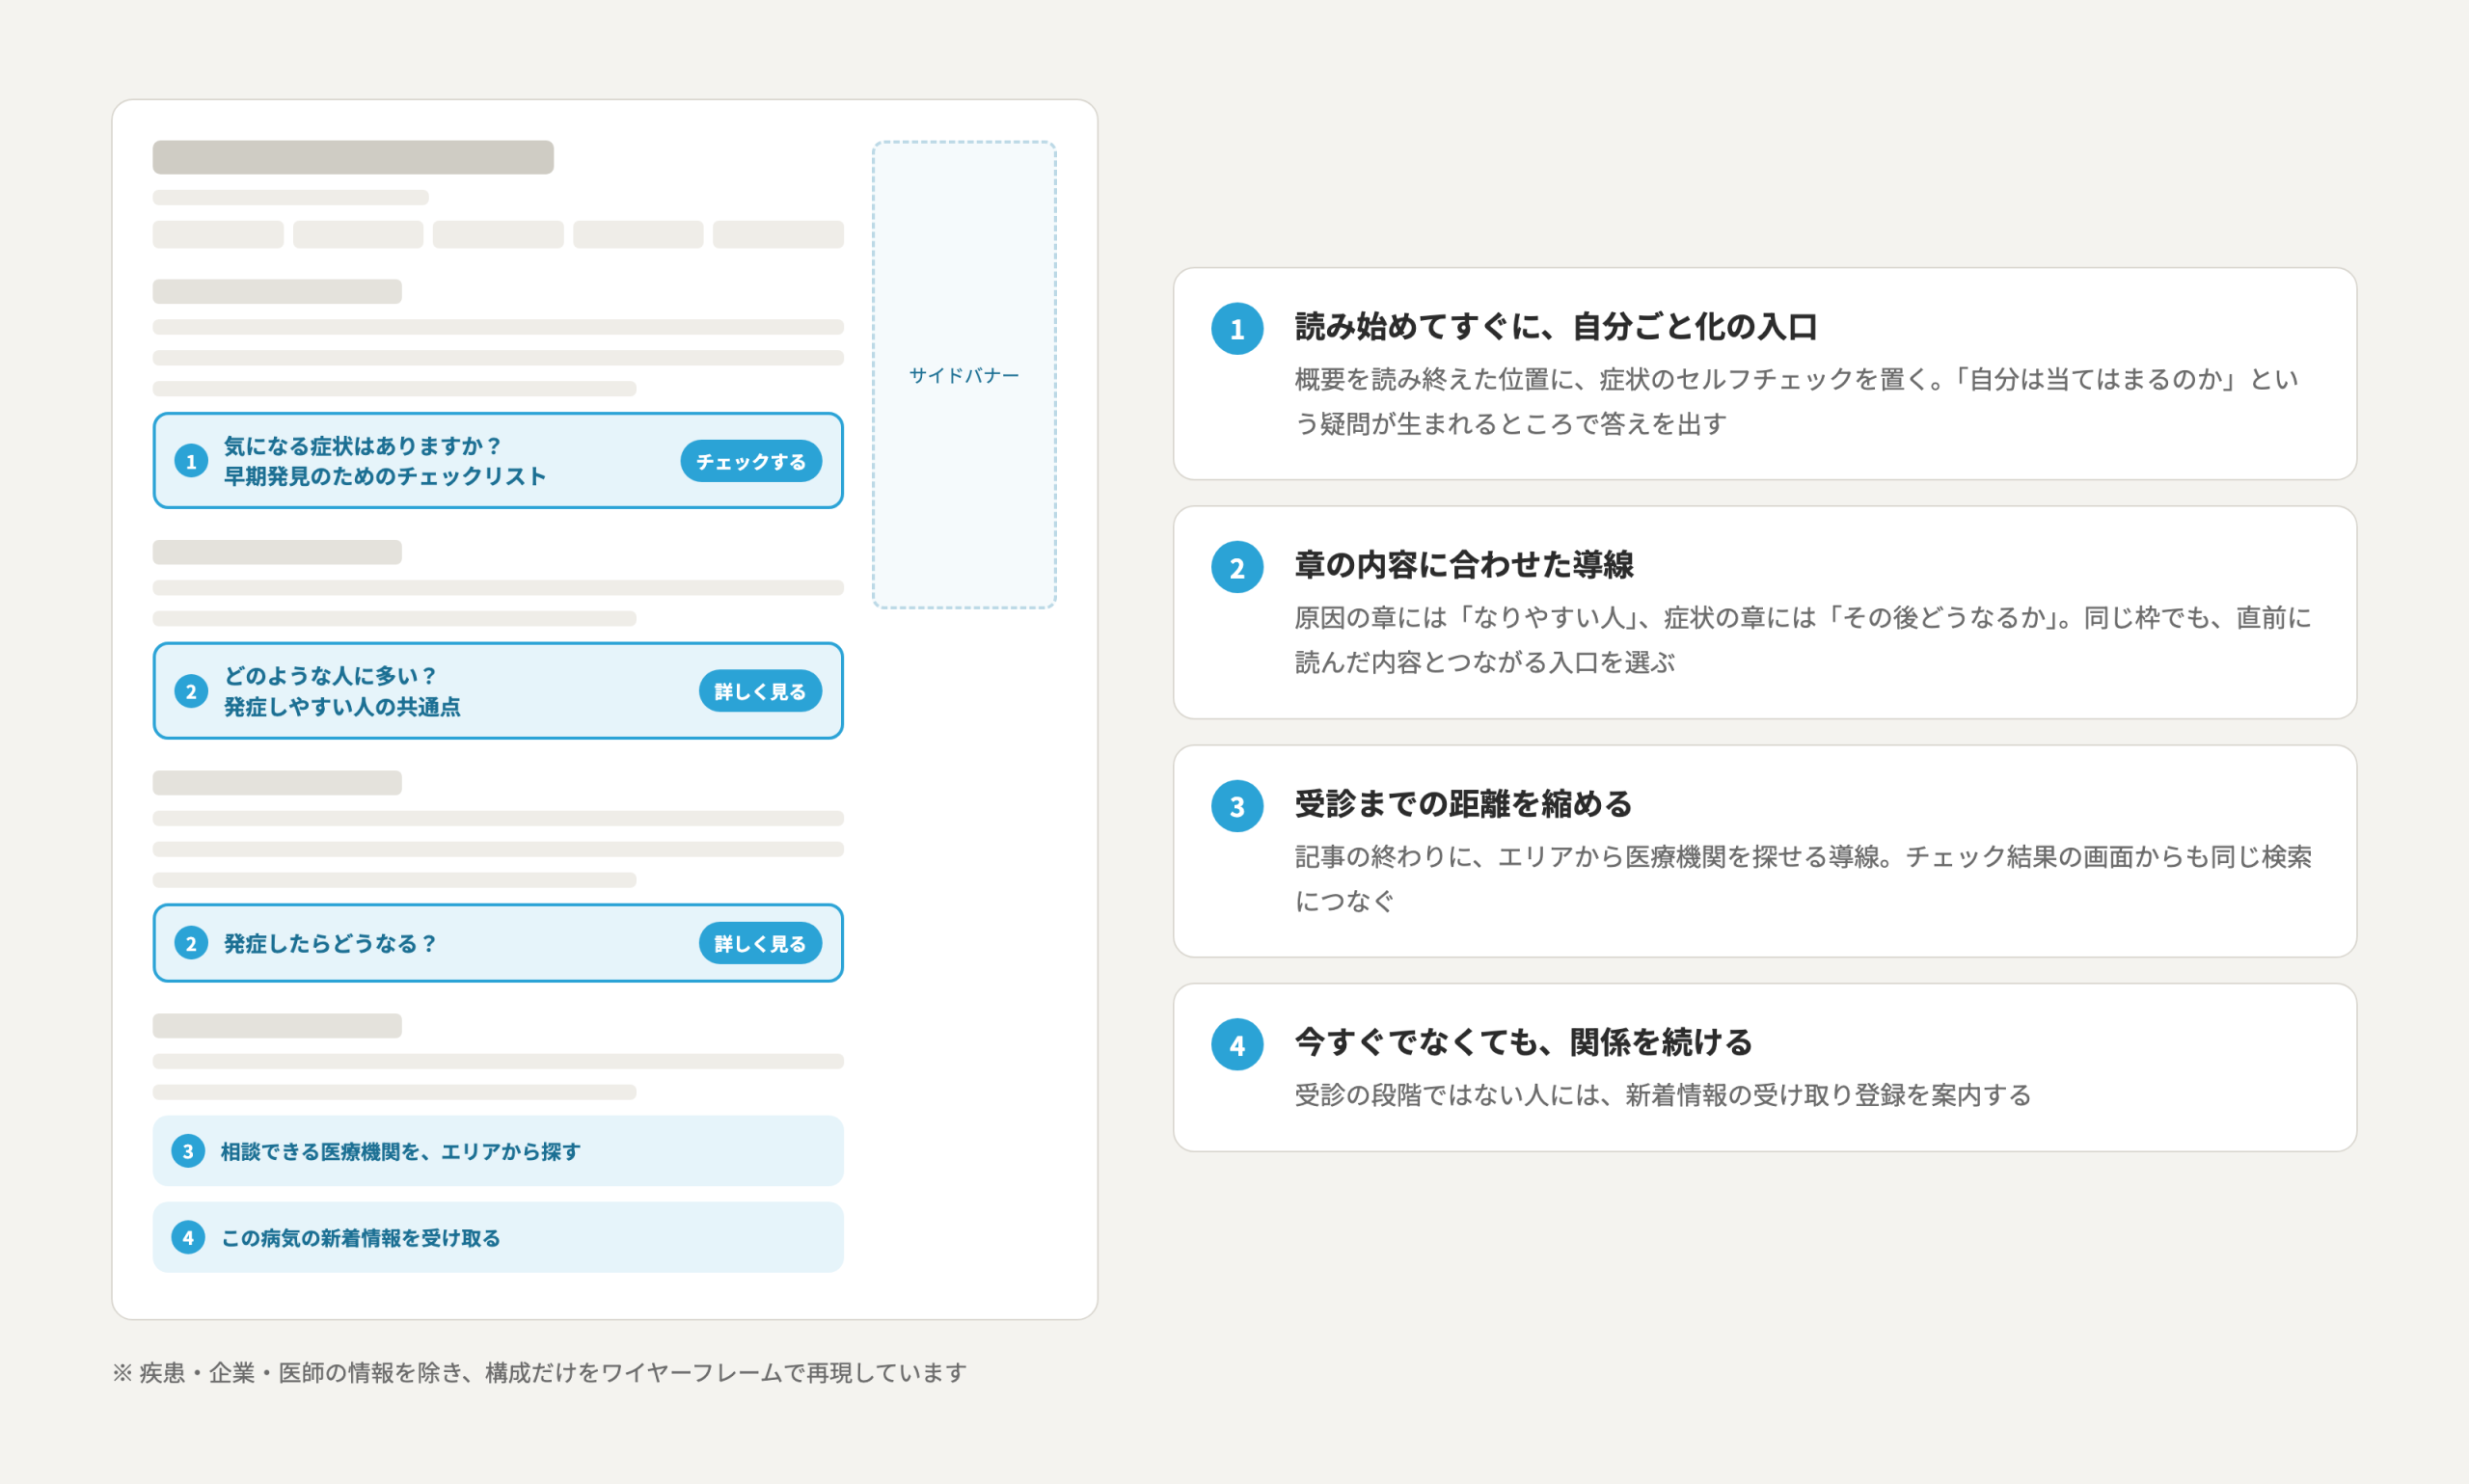Image resolution: width=2469 pixels, height=1484 pixels.
Task: Click description text 受診の段階ではない人には
Action: coord(1662,1095)
